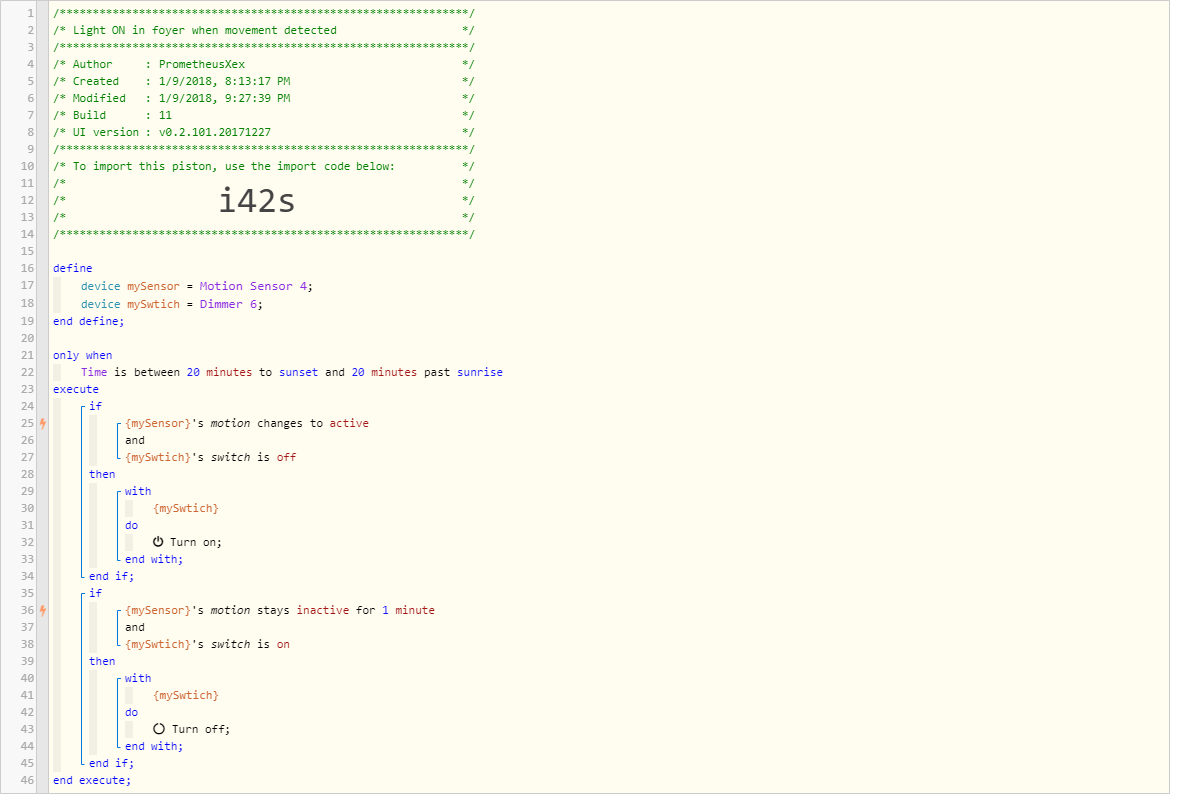Viewport: 1178px width, 802px height.
Task: Click line number 46 in the gutter
Action: point(27,781)
